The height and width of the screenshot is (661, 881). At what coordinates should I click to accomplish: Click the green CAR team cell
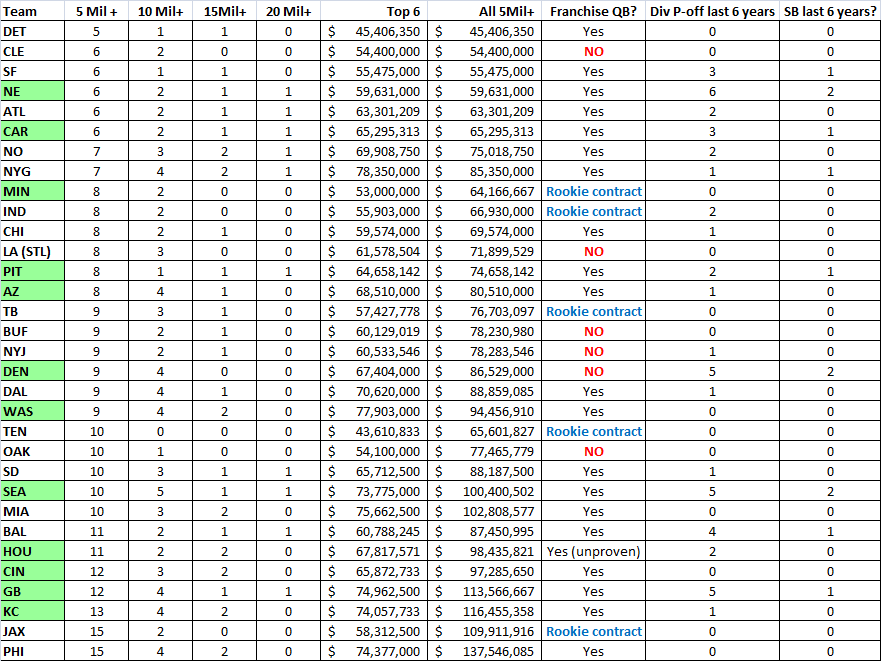(32, 132)
